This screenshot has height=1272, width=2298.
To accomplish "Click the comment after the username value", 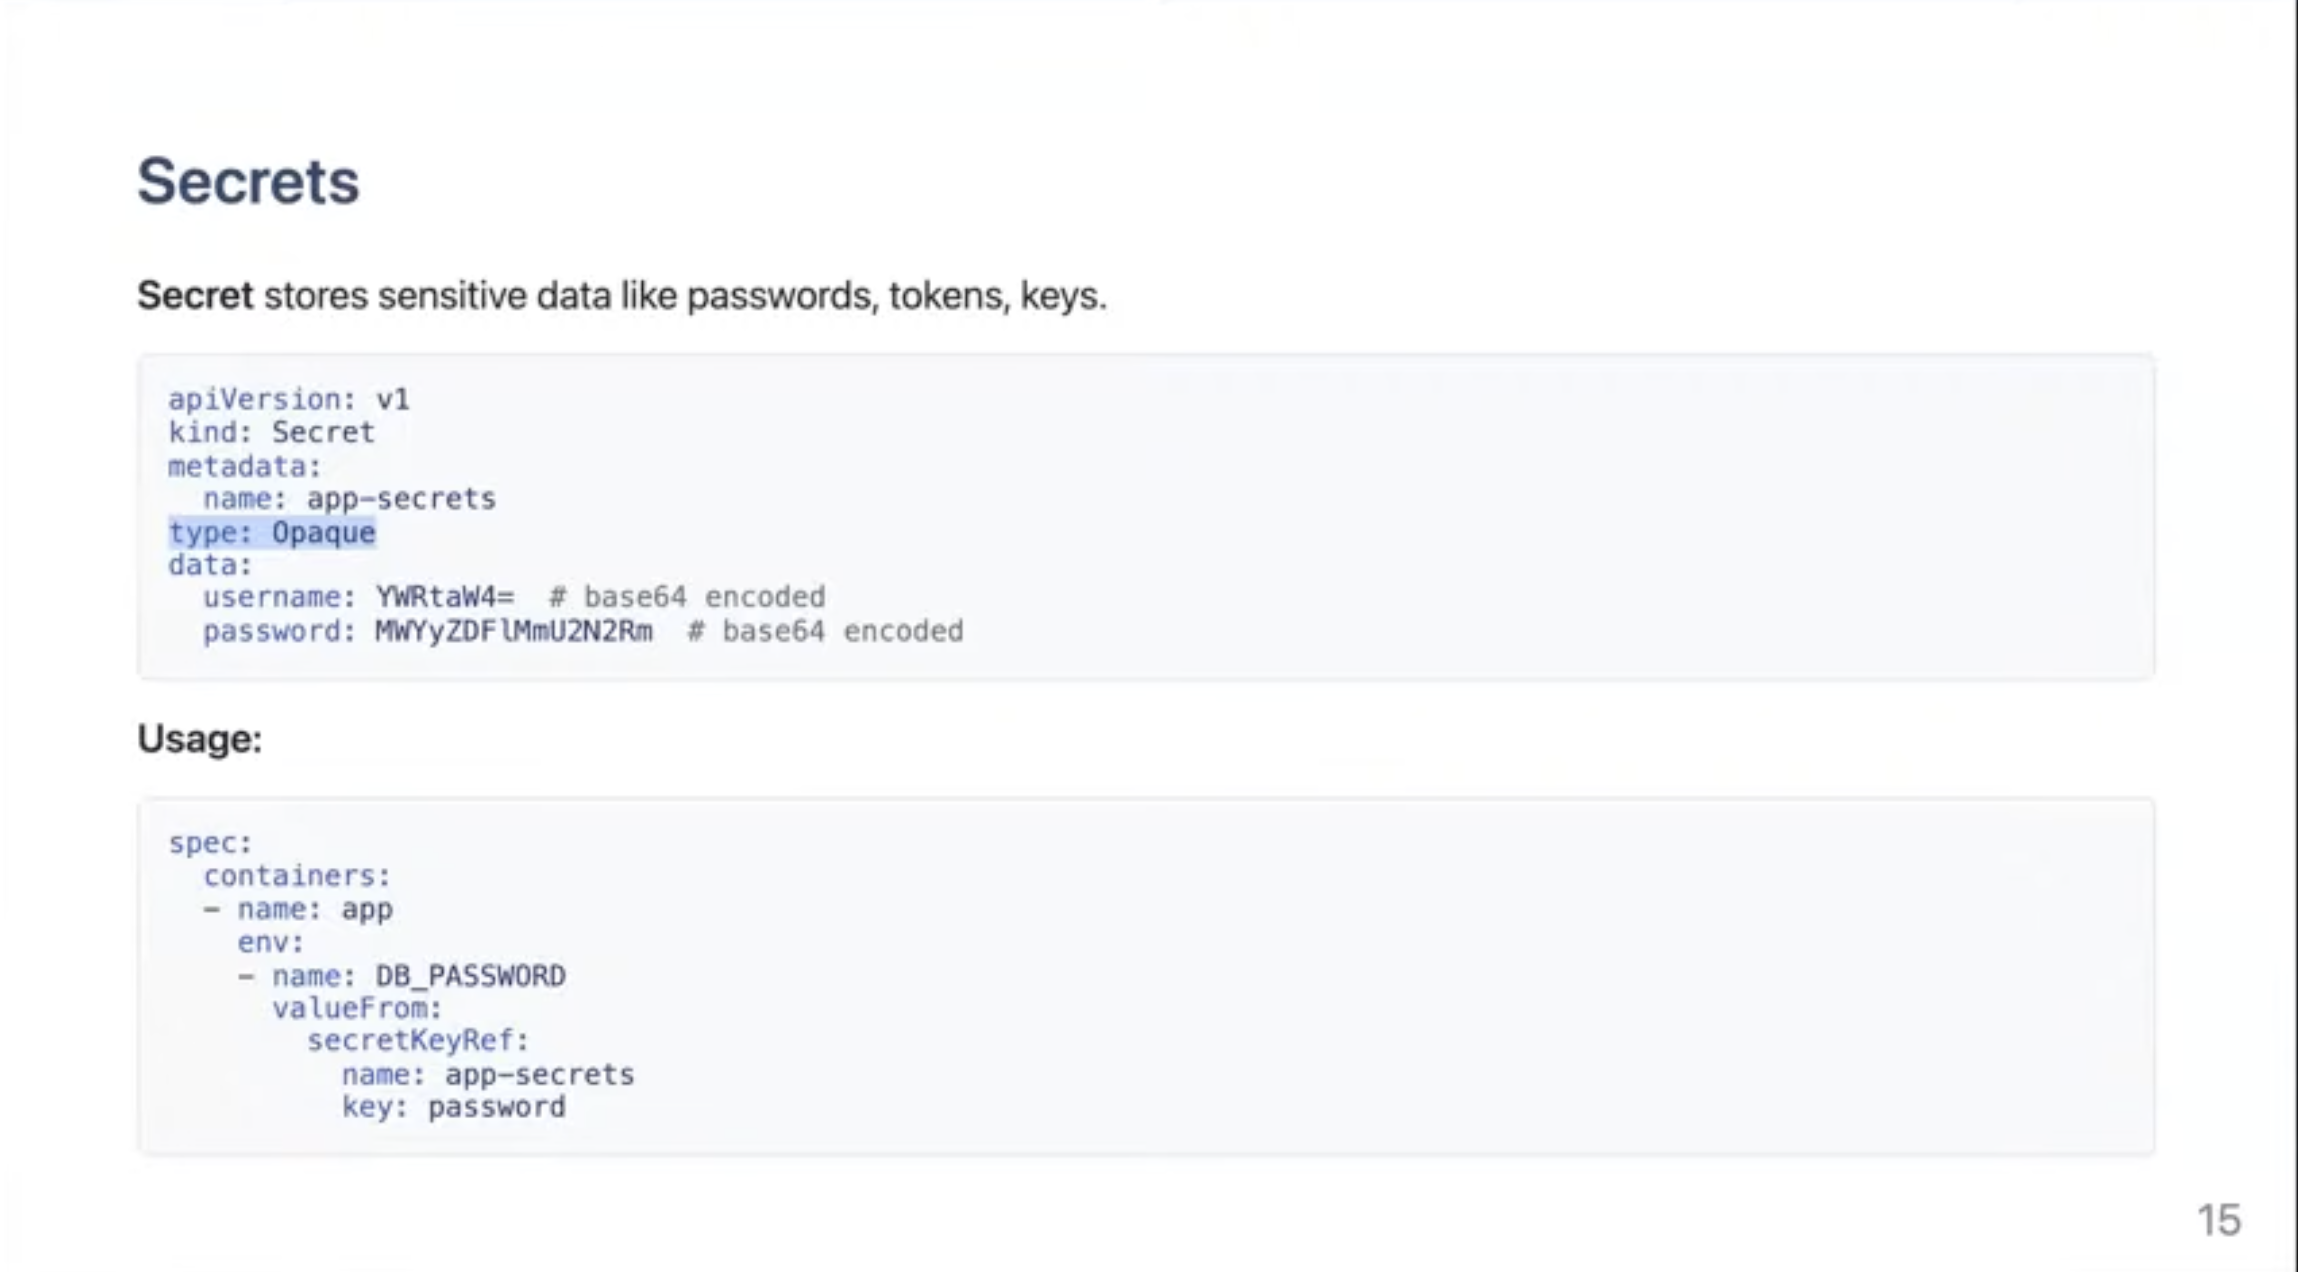I will tap(687, 598).
